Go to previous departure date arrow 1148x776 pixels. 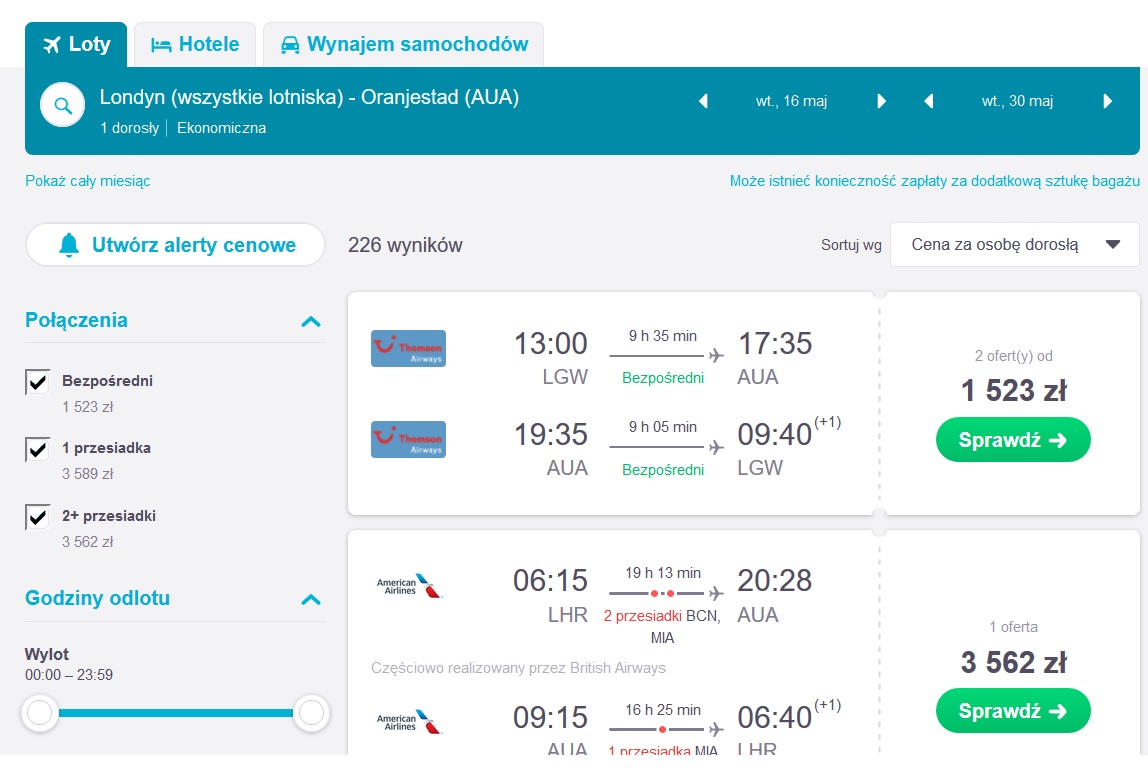(704, 101)
